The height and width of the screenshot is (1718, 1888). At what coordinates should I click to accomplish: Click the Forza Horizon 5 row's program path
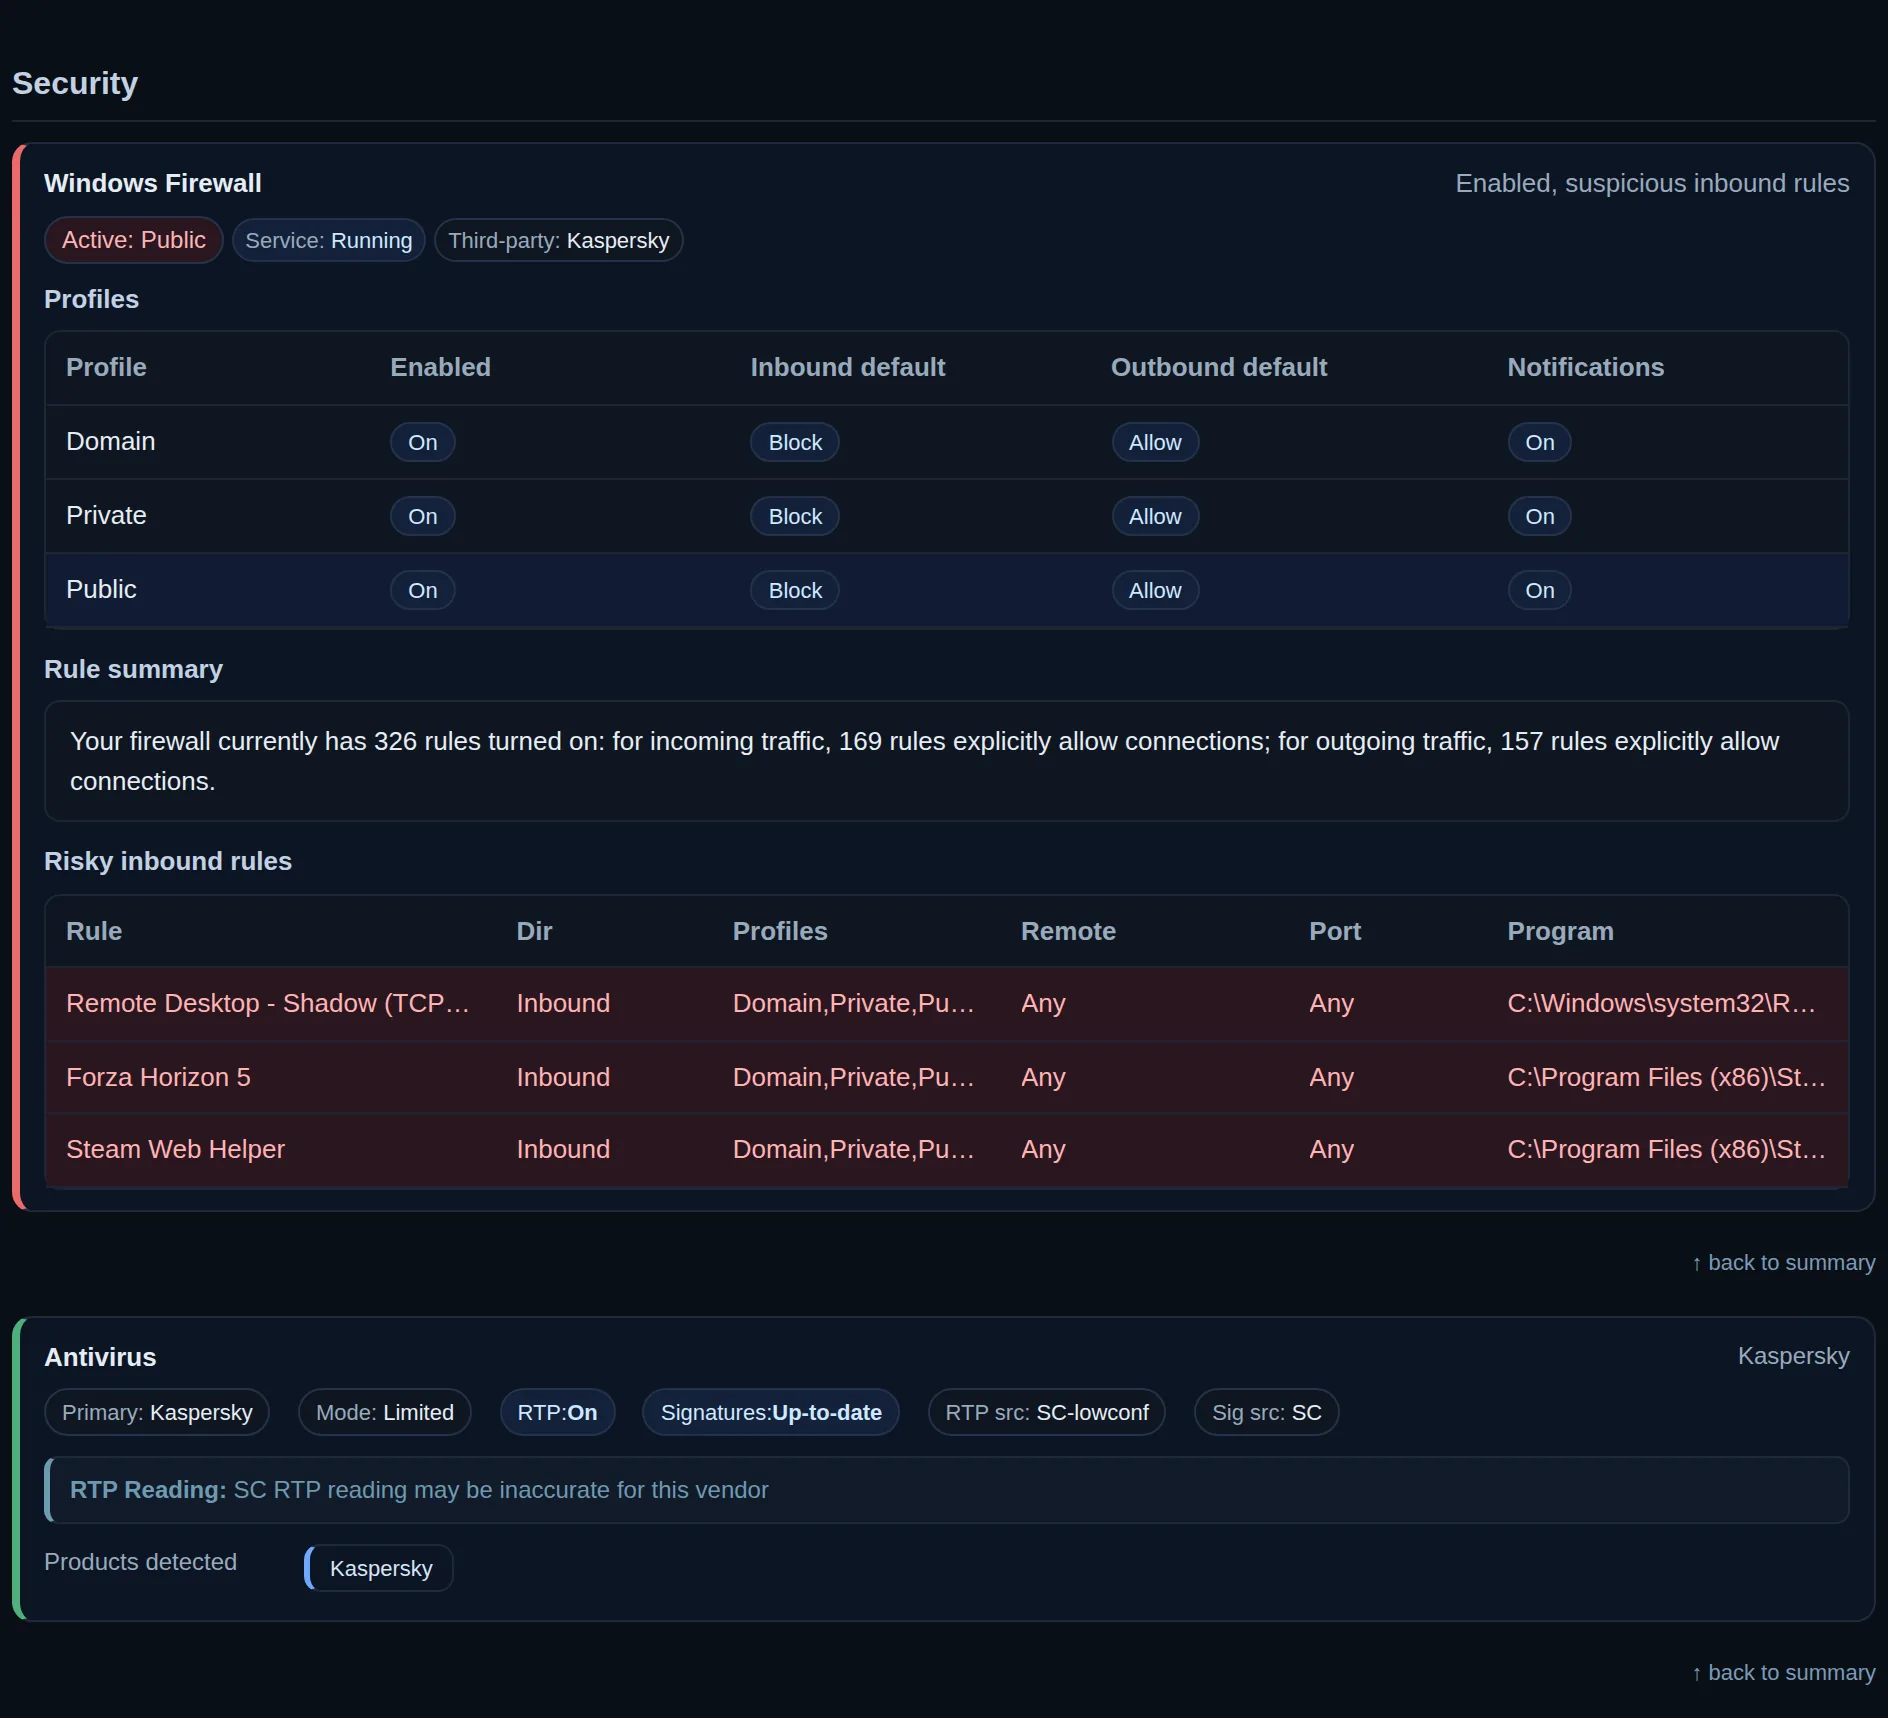pos(1666,1077)
